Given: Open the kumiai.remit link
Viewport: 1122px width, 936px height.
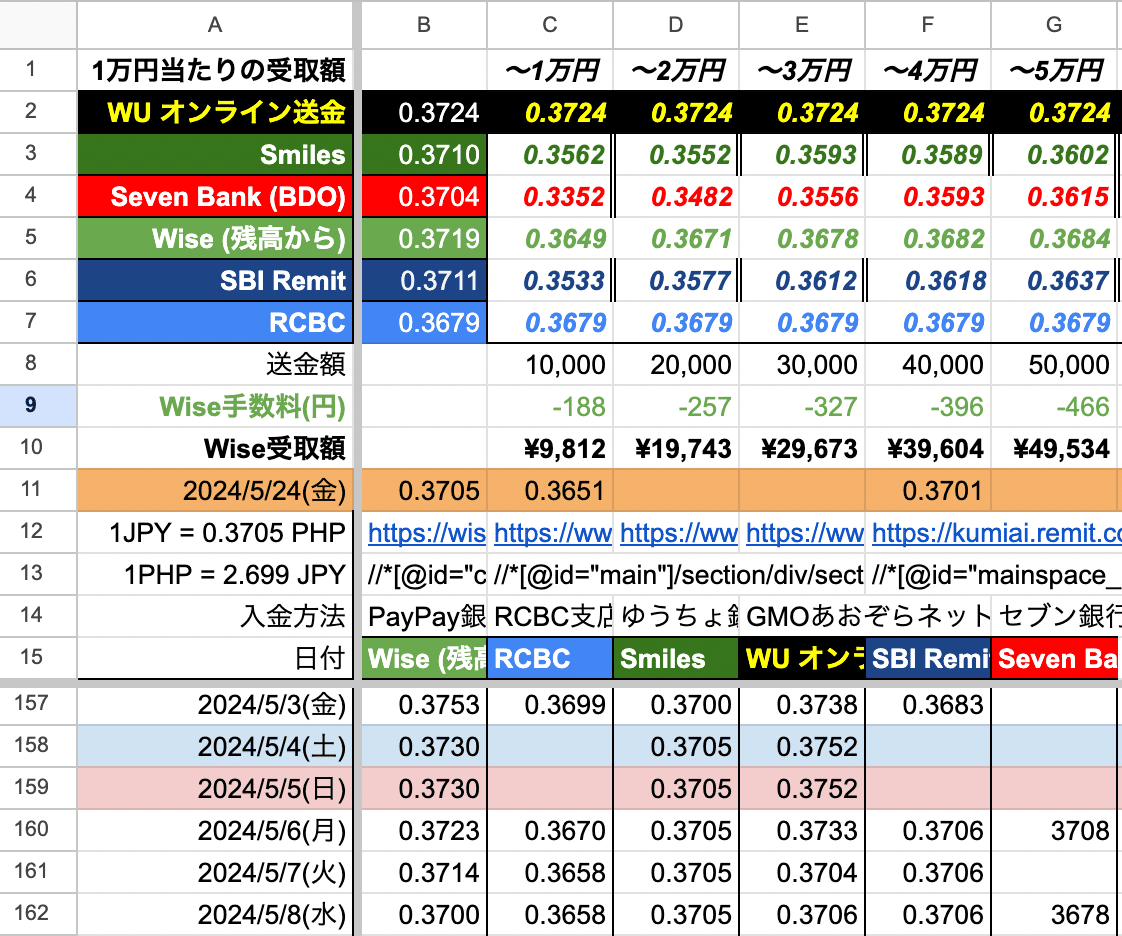Looking at the screenshot, I should click(997, 532).
